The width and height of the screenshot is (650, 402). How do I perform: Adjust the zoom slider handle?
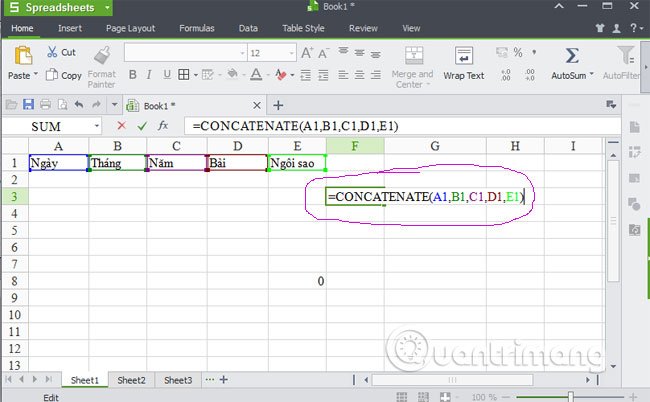click(x=570, y=397)
